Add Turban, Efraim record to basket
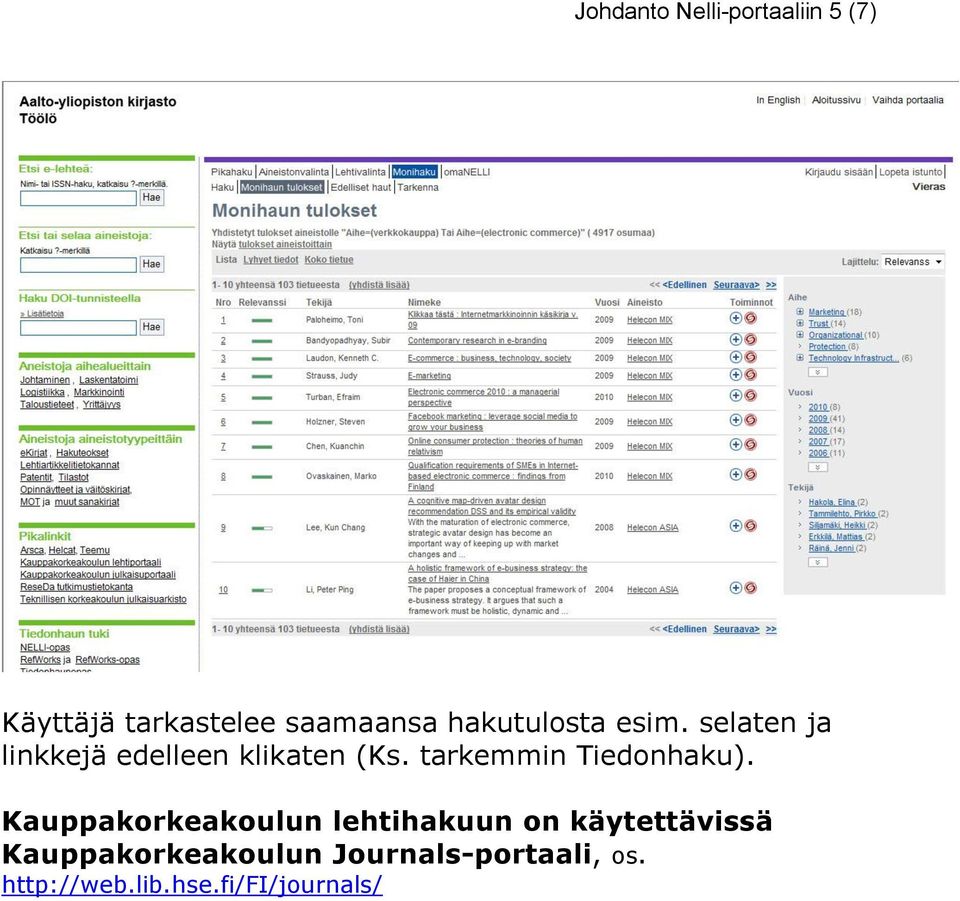 pyautogui.click(x=735, y=396)
